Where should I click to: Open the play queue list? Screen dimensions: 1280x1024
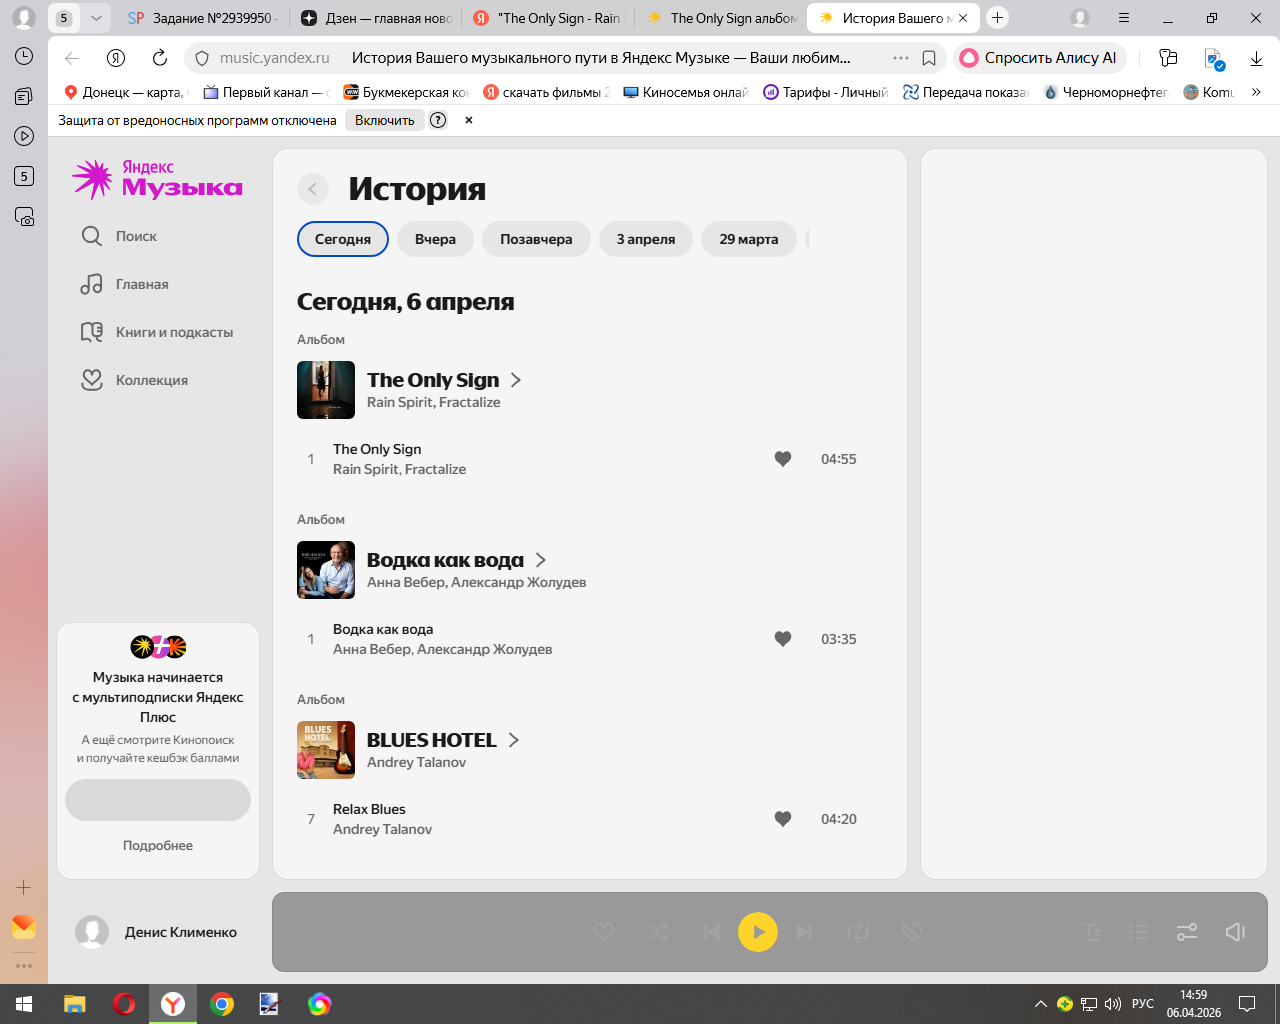1139,932
